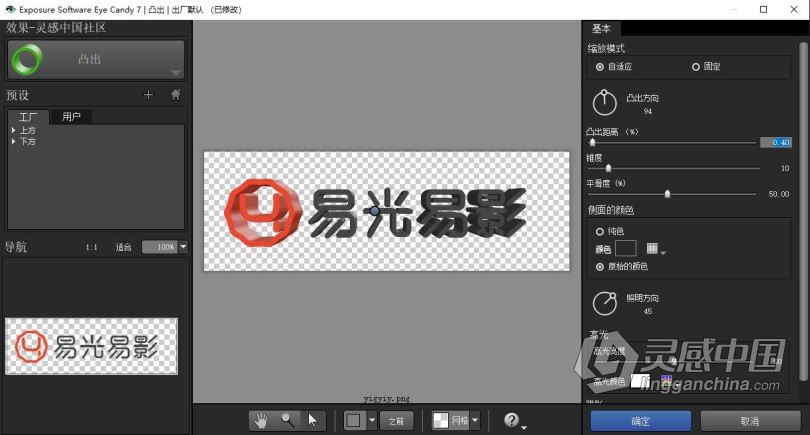Click the 平滑度 value 50.00
This screenshot has height=435, width=810.
[779, 194]
